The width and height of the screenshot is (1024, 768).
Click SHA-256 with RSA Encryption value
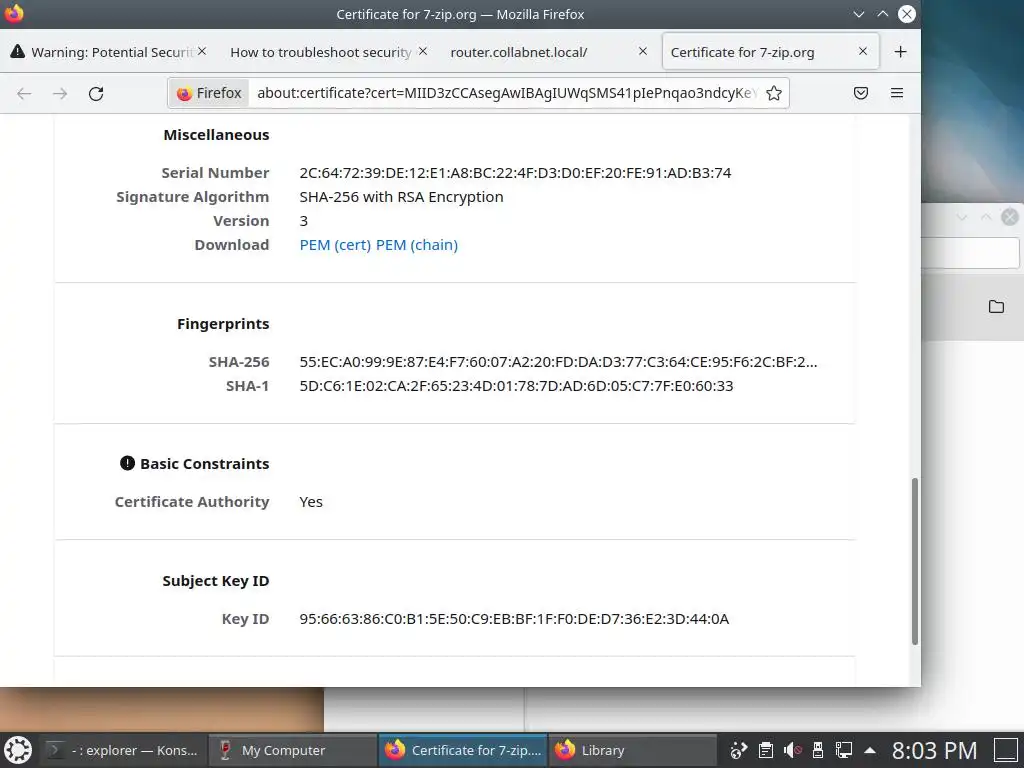(401, 197)
